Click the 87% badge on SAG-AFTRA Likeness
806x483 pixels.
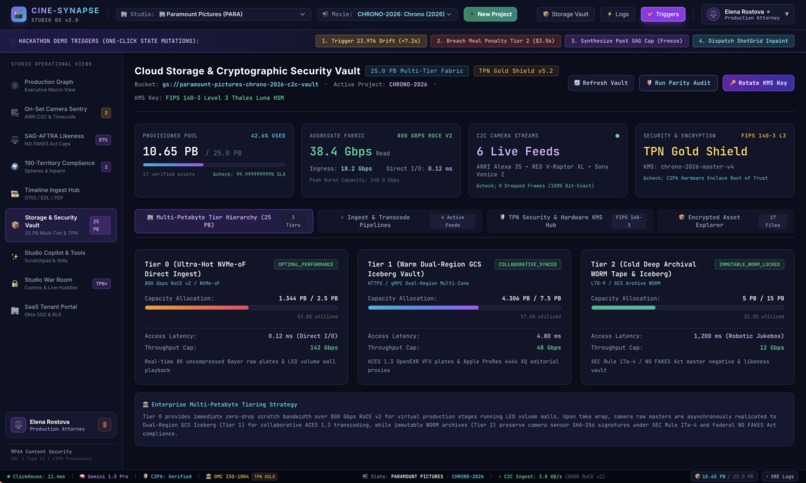(103, 140)
